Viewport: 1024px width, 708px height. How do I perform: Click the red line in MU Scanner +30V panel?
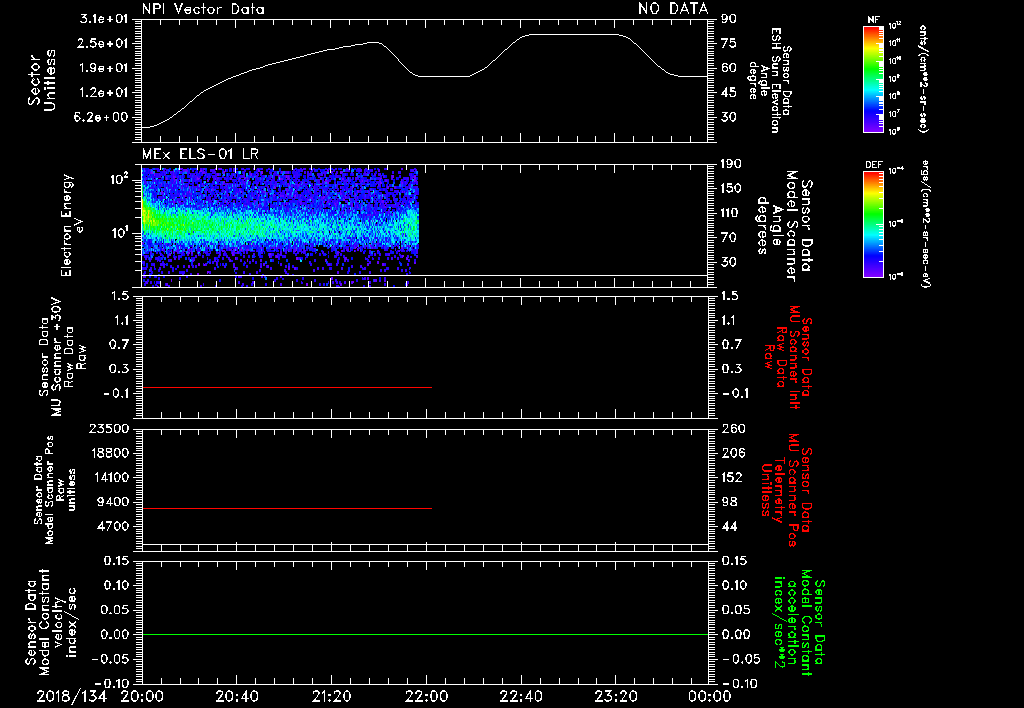tap(287, 387)
